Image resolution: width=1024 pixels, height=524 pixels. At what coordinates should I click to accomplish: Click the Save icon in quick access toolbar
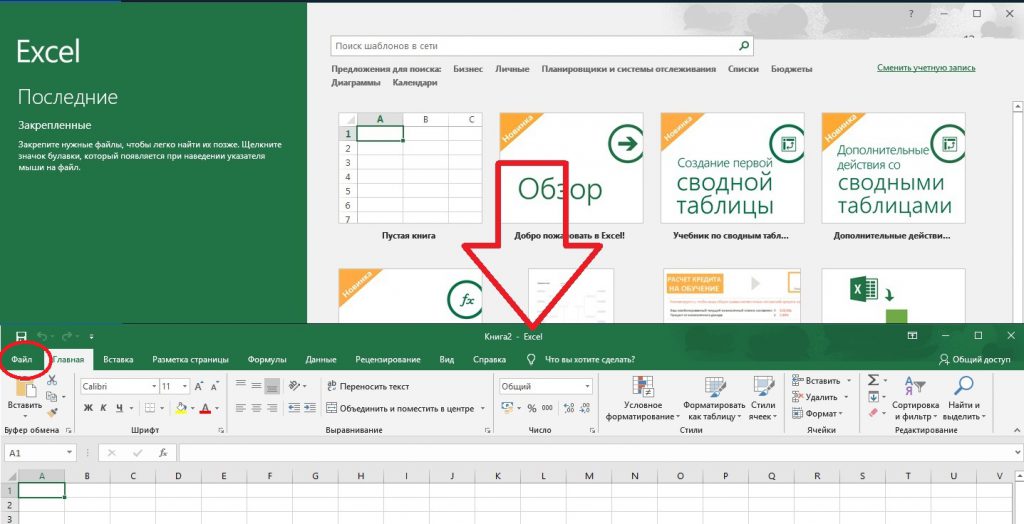(x=21, y=337)
